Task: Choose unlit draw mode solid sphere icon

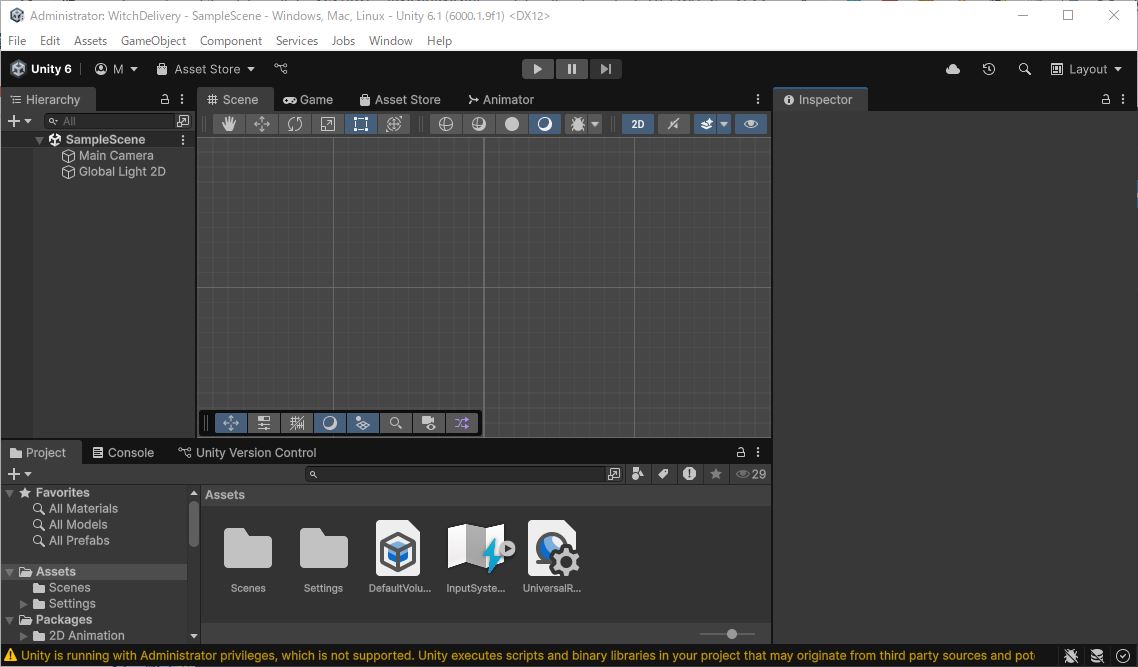Action: pyautogui.click(x=512, y=124)
